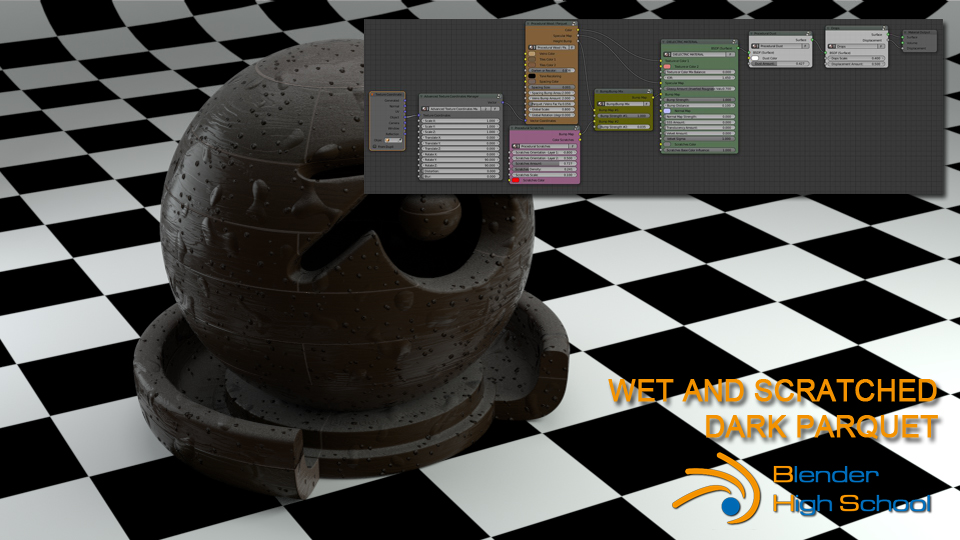Collapse the Material Output node
This screenshot has height=540, width=960.
point(905,32)
